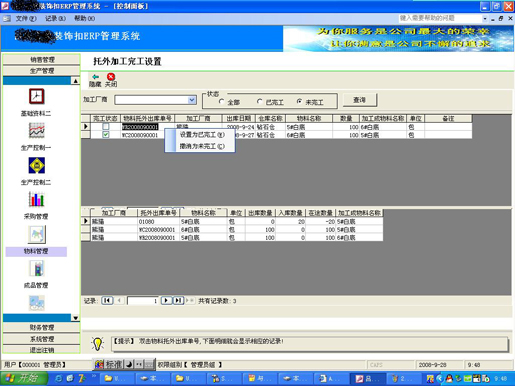This screenshot has height=386, width=515.
Task: Choose 撤消为未完工 from context menu
Action: (202, 146)
